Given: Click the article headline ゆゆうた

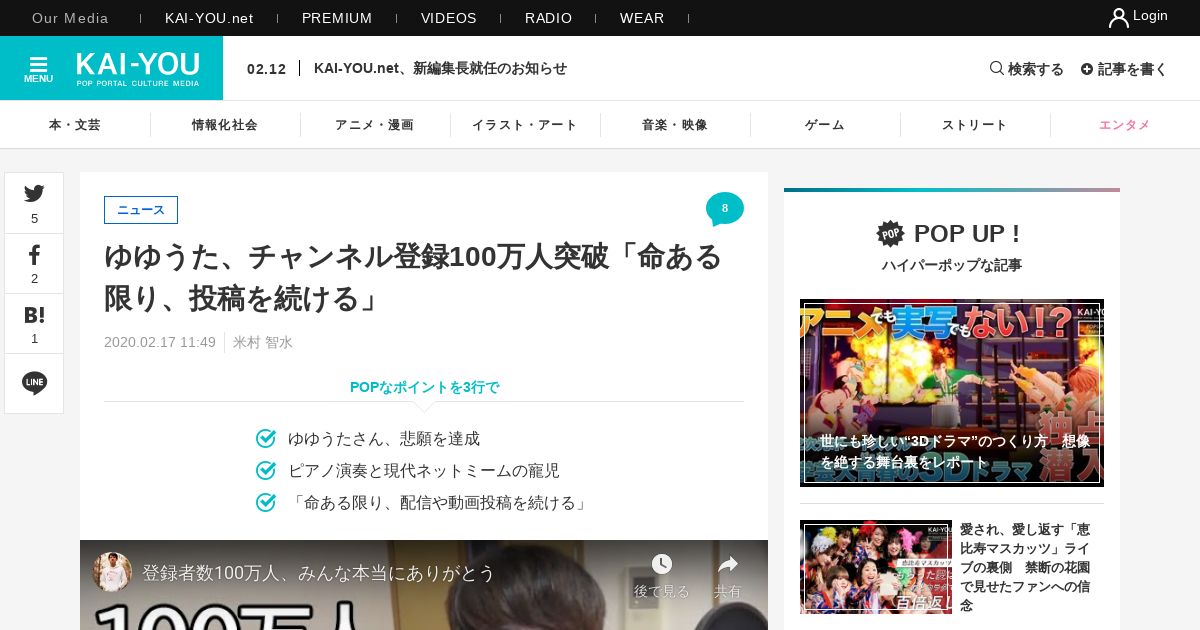Looking at the screenshot, I should pos(414,278).
